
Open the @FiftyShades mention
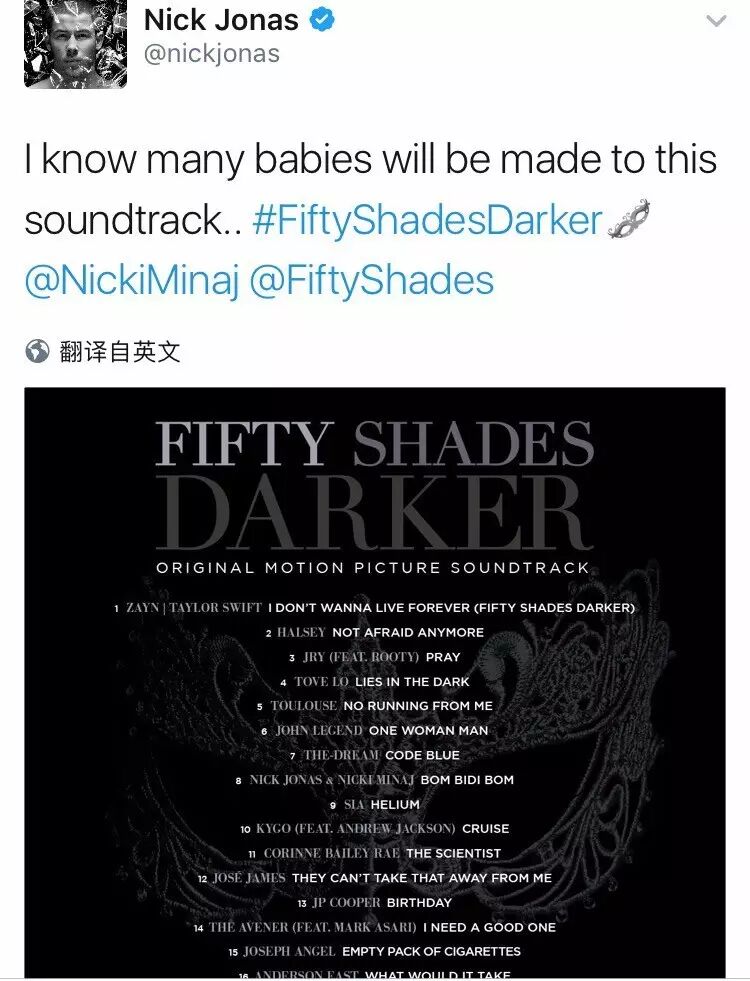click(x=372, y=280)
